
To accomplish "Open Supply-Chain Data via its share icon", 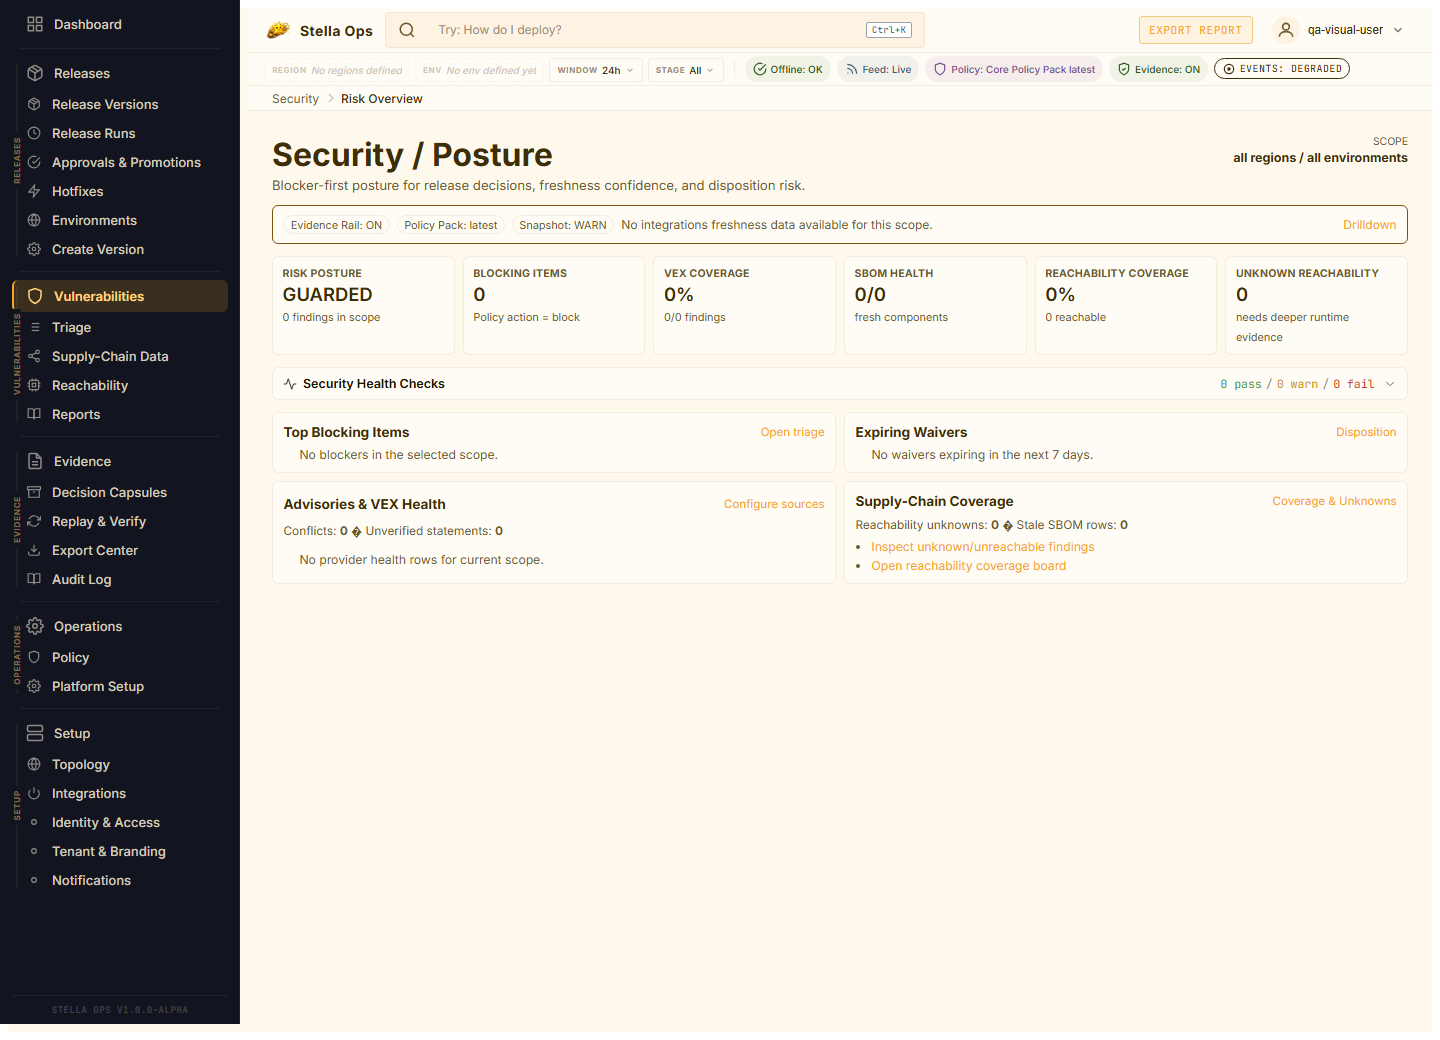I will [x=34, y=356].
